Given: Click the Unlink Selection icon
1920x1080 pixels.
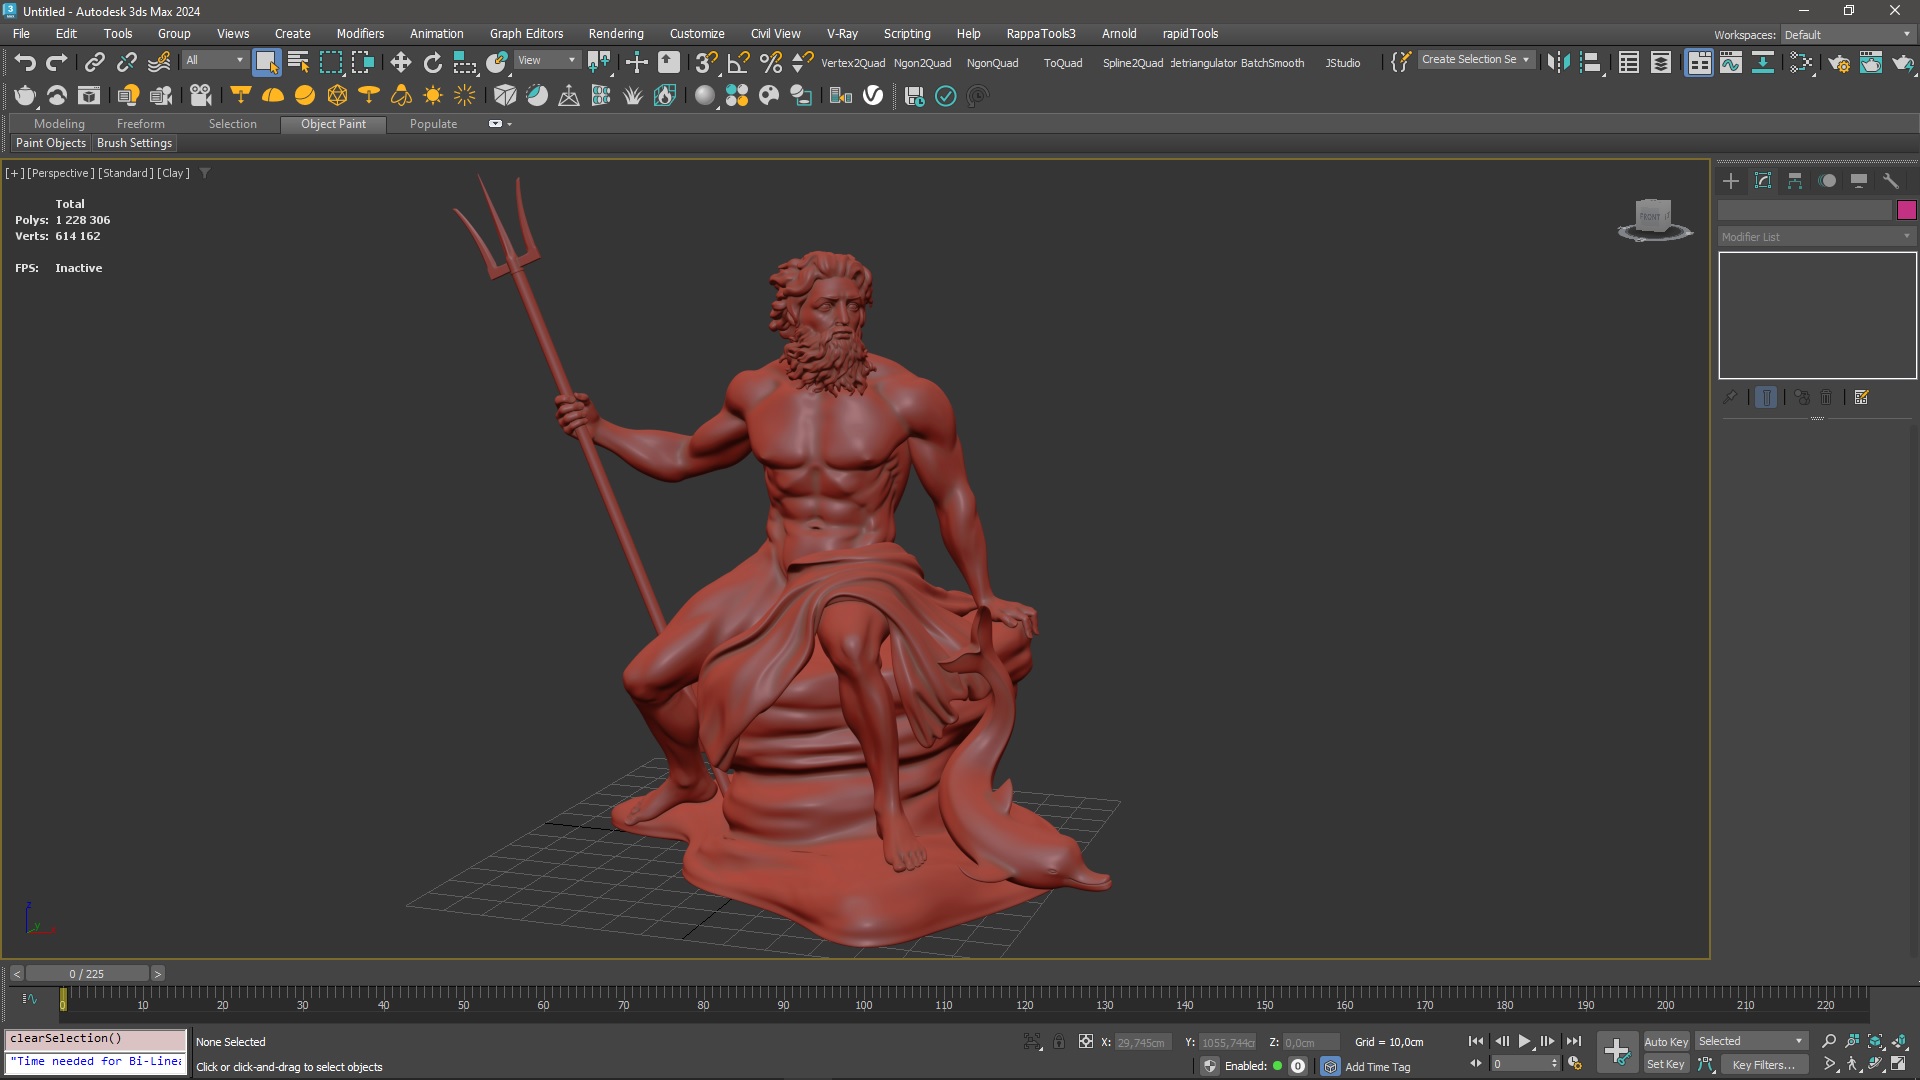Looking at the screenshot, I should click(x=127, y=62).
